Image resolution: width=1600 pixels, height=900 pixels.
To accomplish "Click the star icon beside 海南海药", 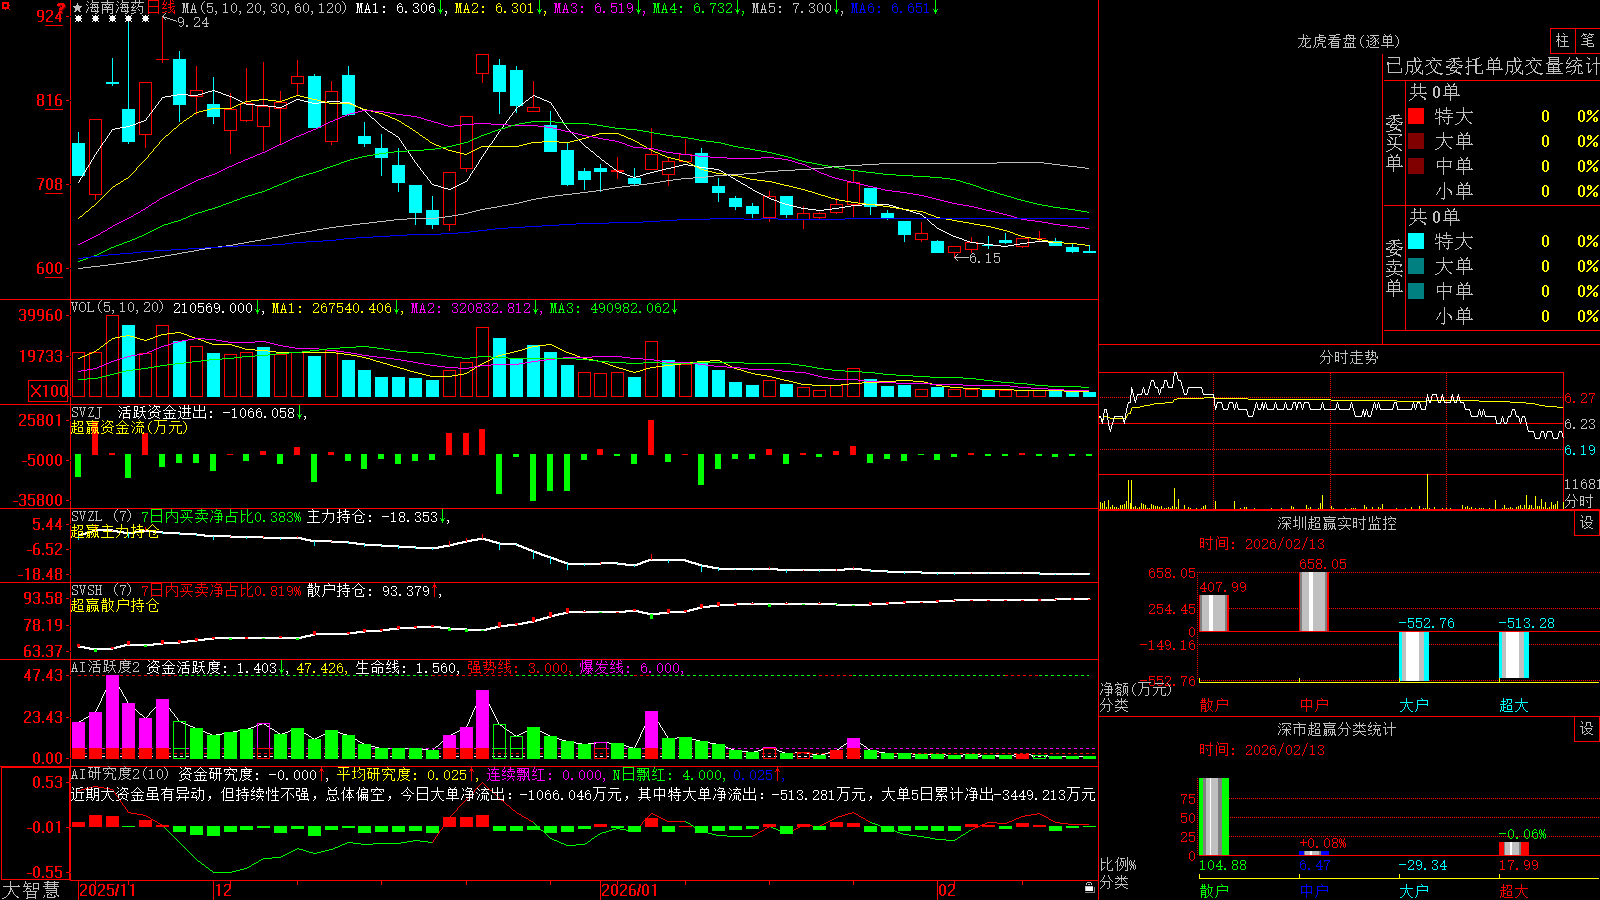I will pos(78,8).
